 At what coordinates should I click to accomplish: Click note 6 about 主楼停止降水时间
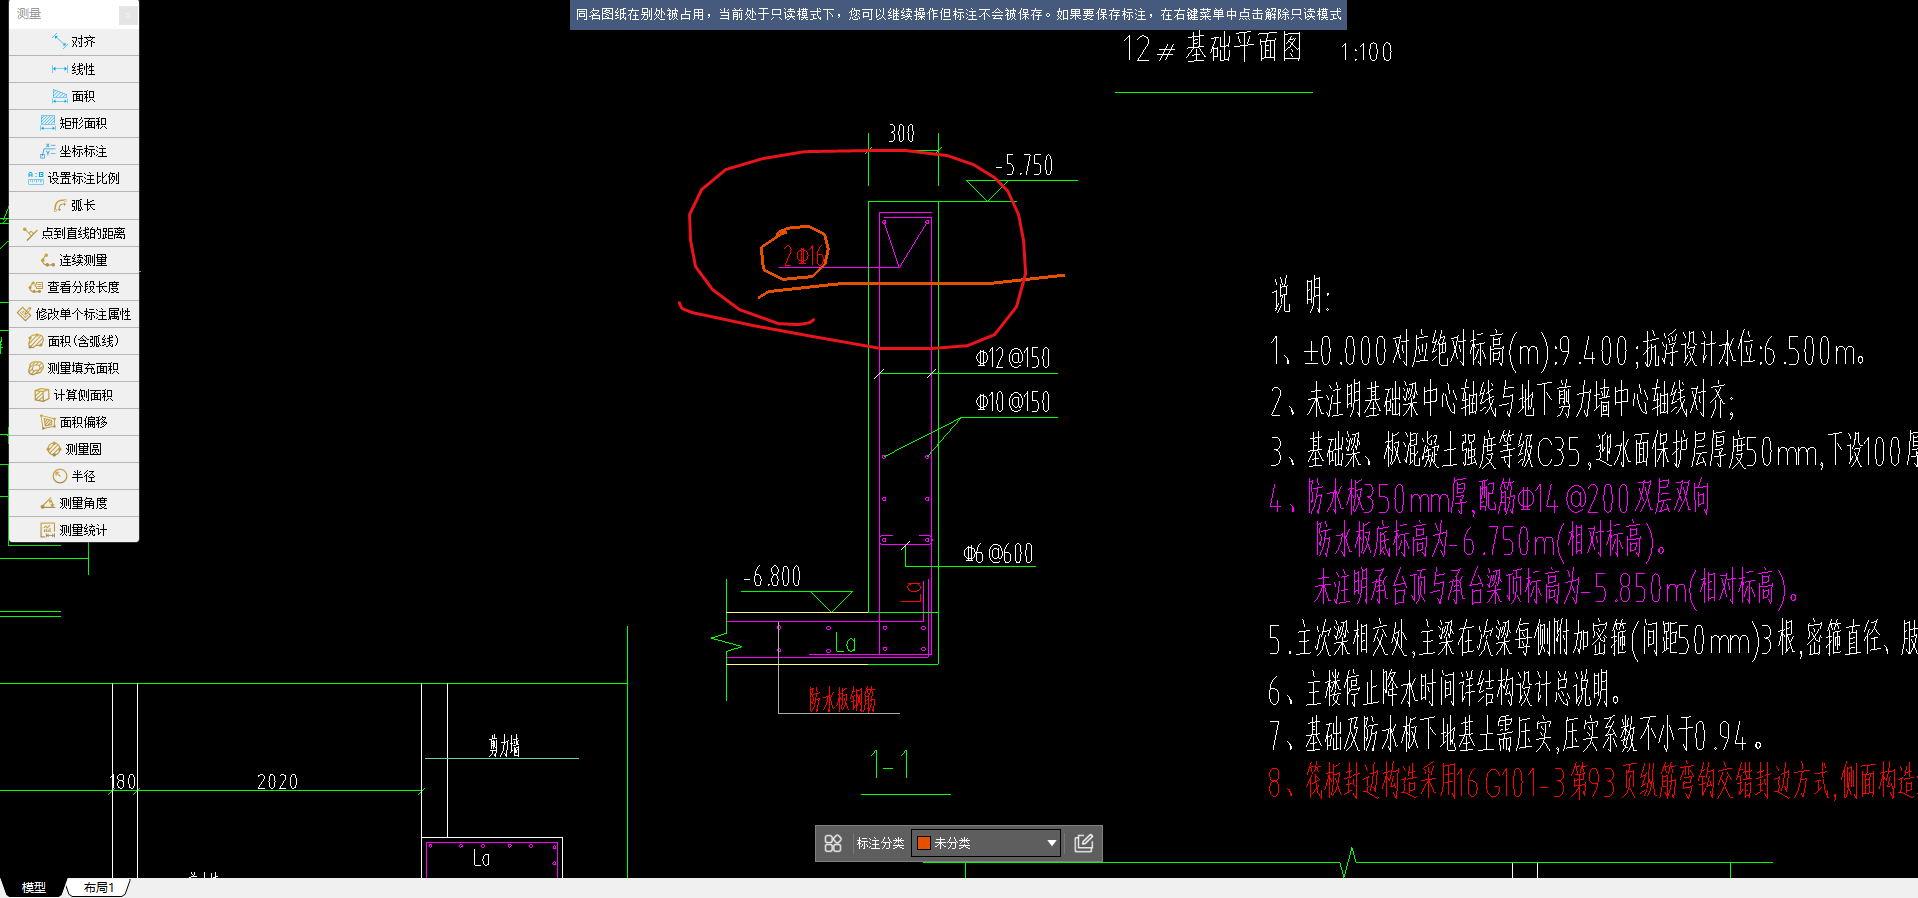(1445, 688)
